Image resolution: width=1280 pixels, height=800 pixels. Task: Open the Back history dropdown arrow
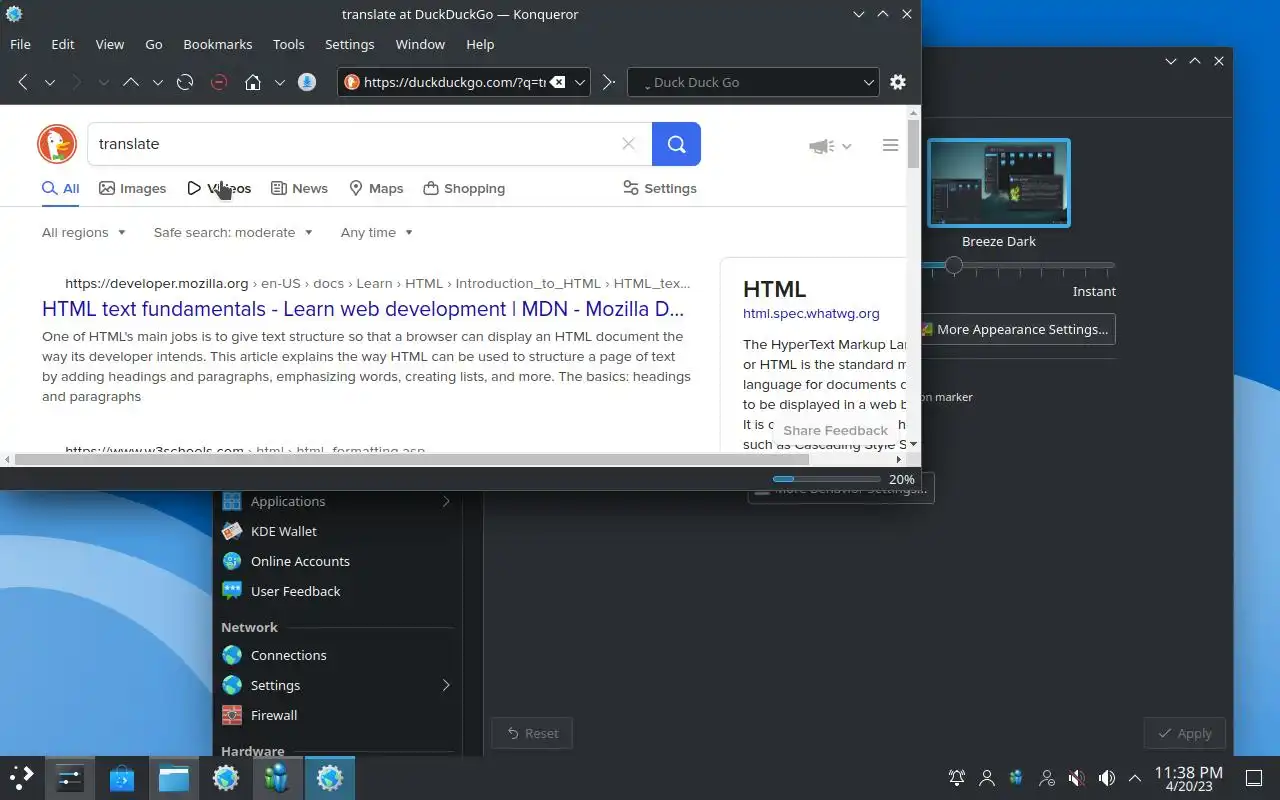pos(49,82)
